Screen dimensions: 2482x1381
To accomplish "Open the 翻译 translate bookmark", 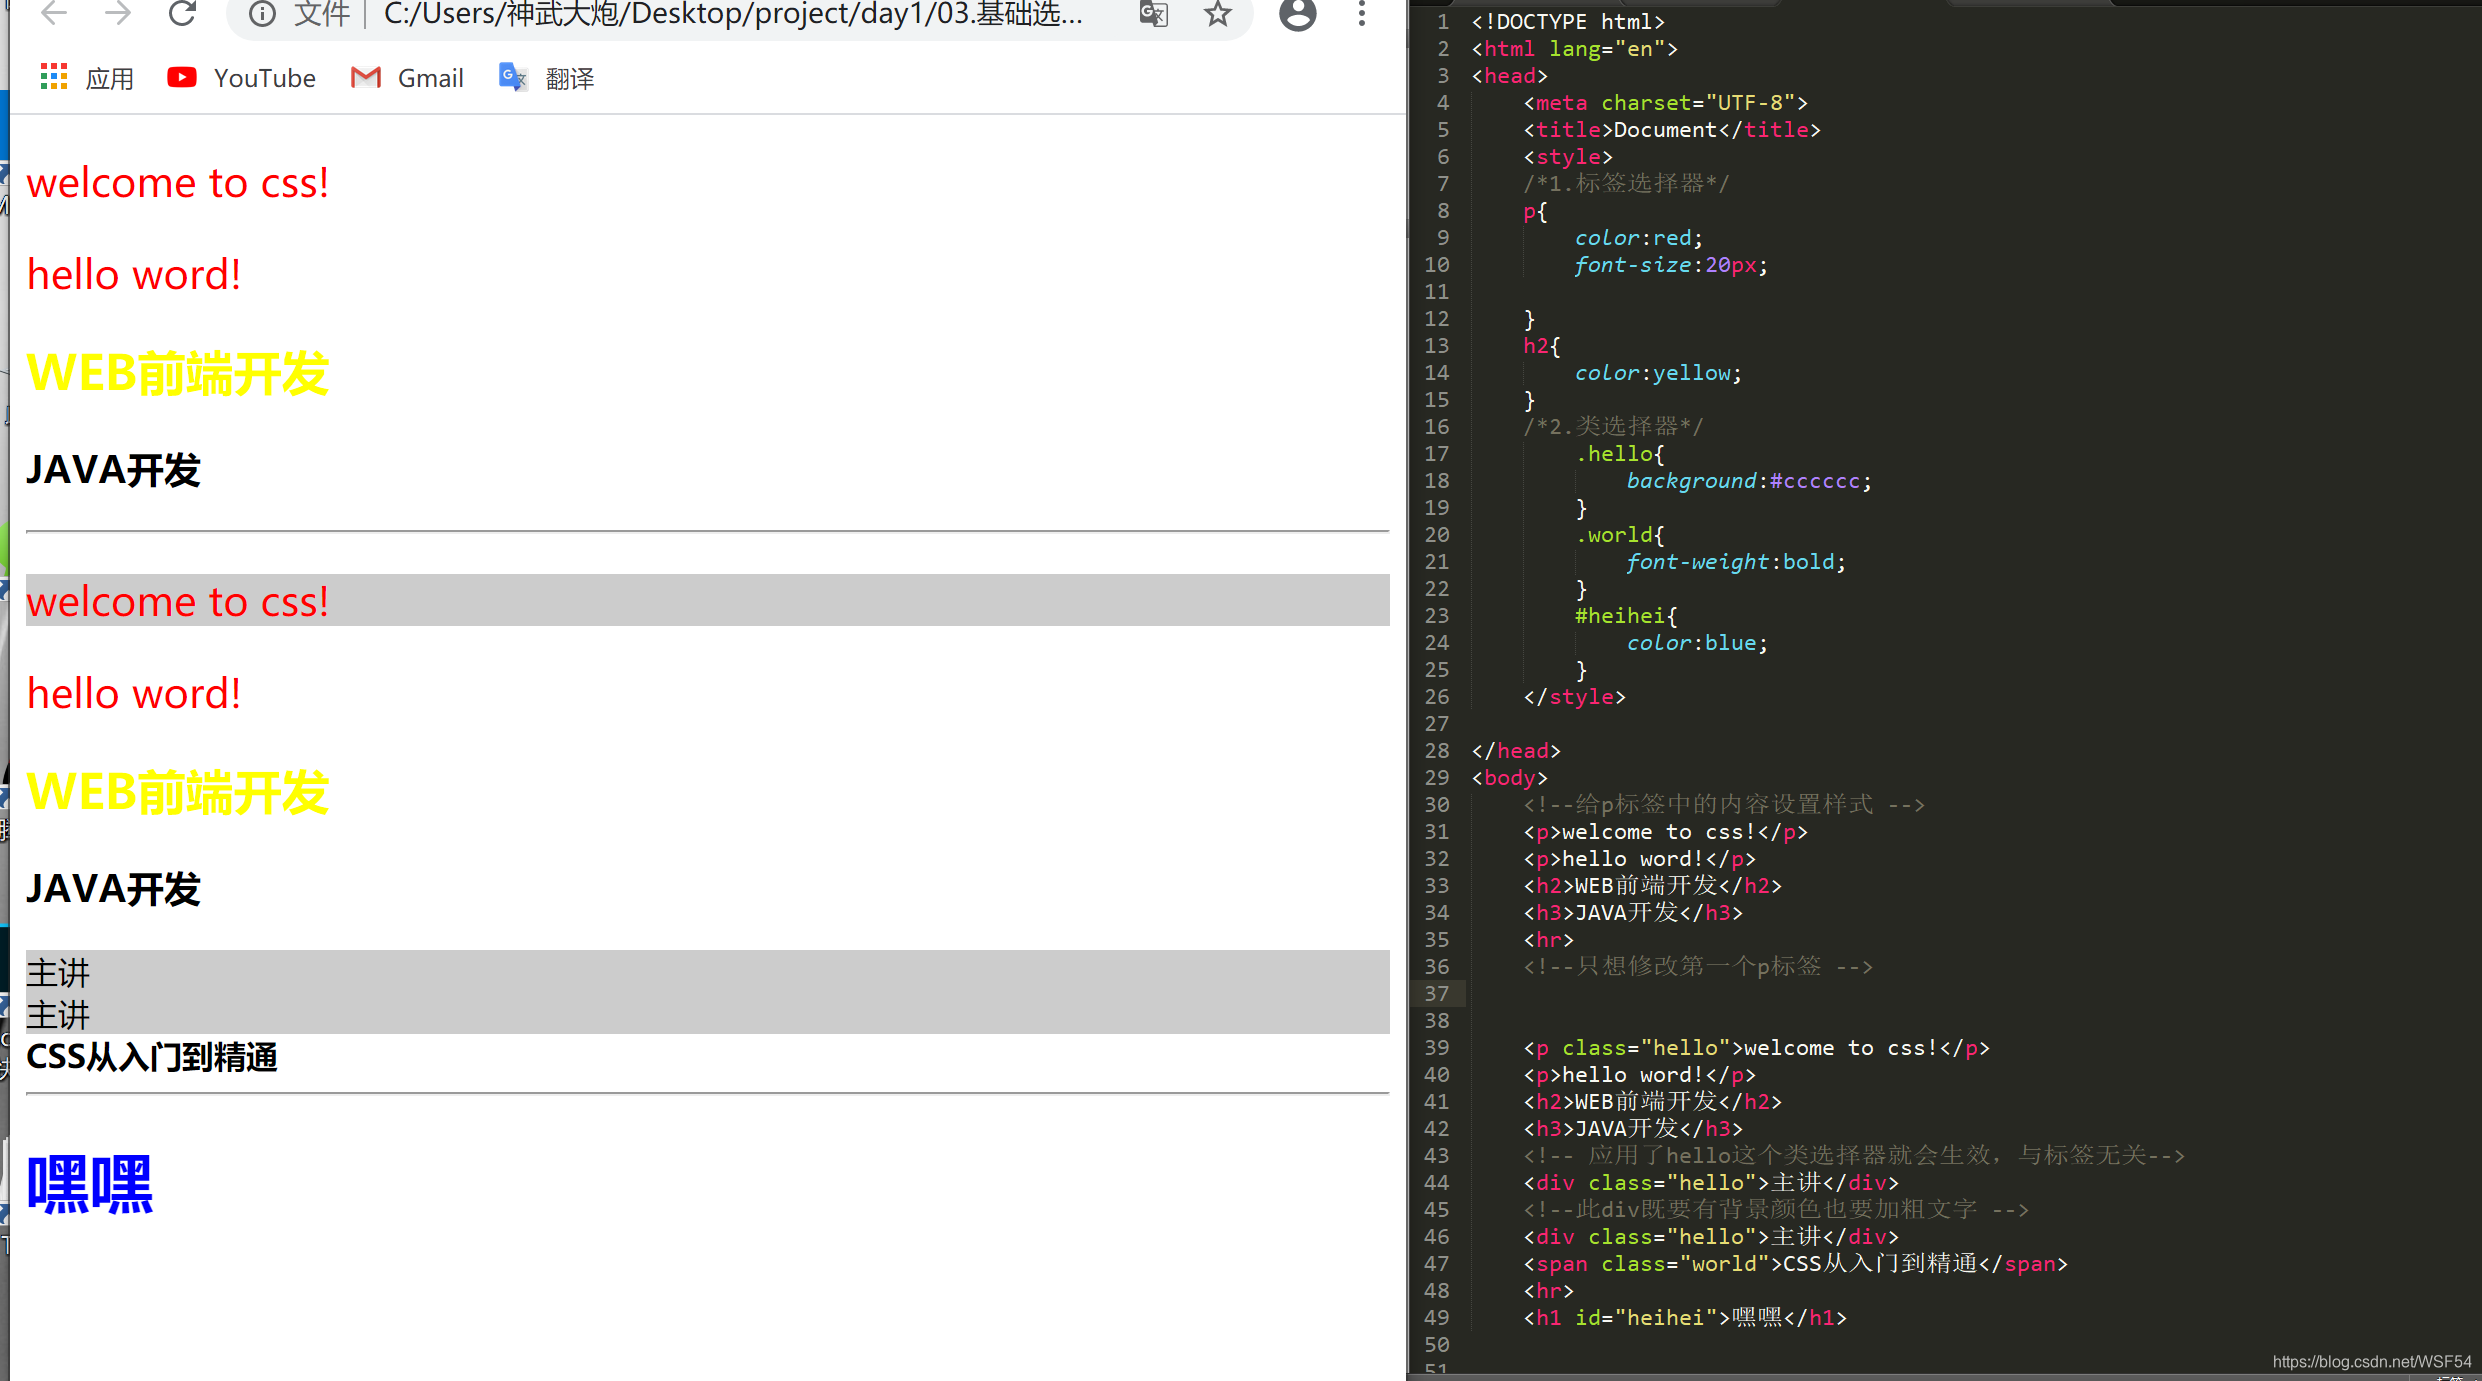I will pos(547,78).
